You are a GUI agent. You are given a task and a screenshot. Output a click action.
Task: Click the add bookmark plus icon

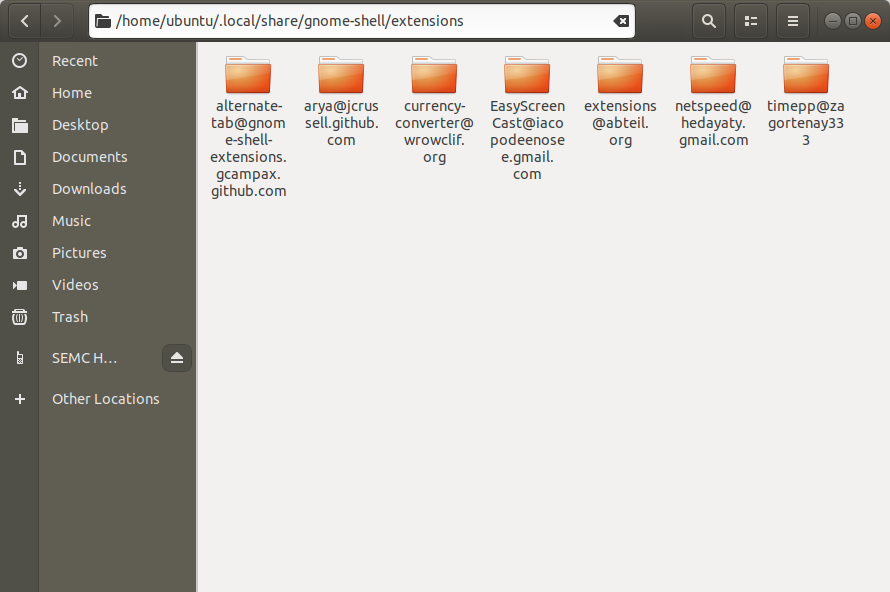point(20,398)
